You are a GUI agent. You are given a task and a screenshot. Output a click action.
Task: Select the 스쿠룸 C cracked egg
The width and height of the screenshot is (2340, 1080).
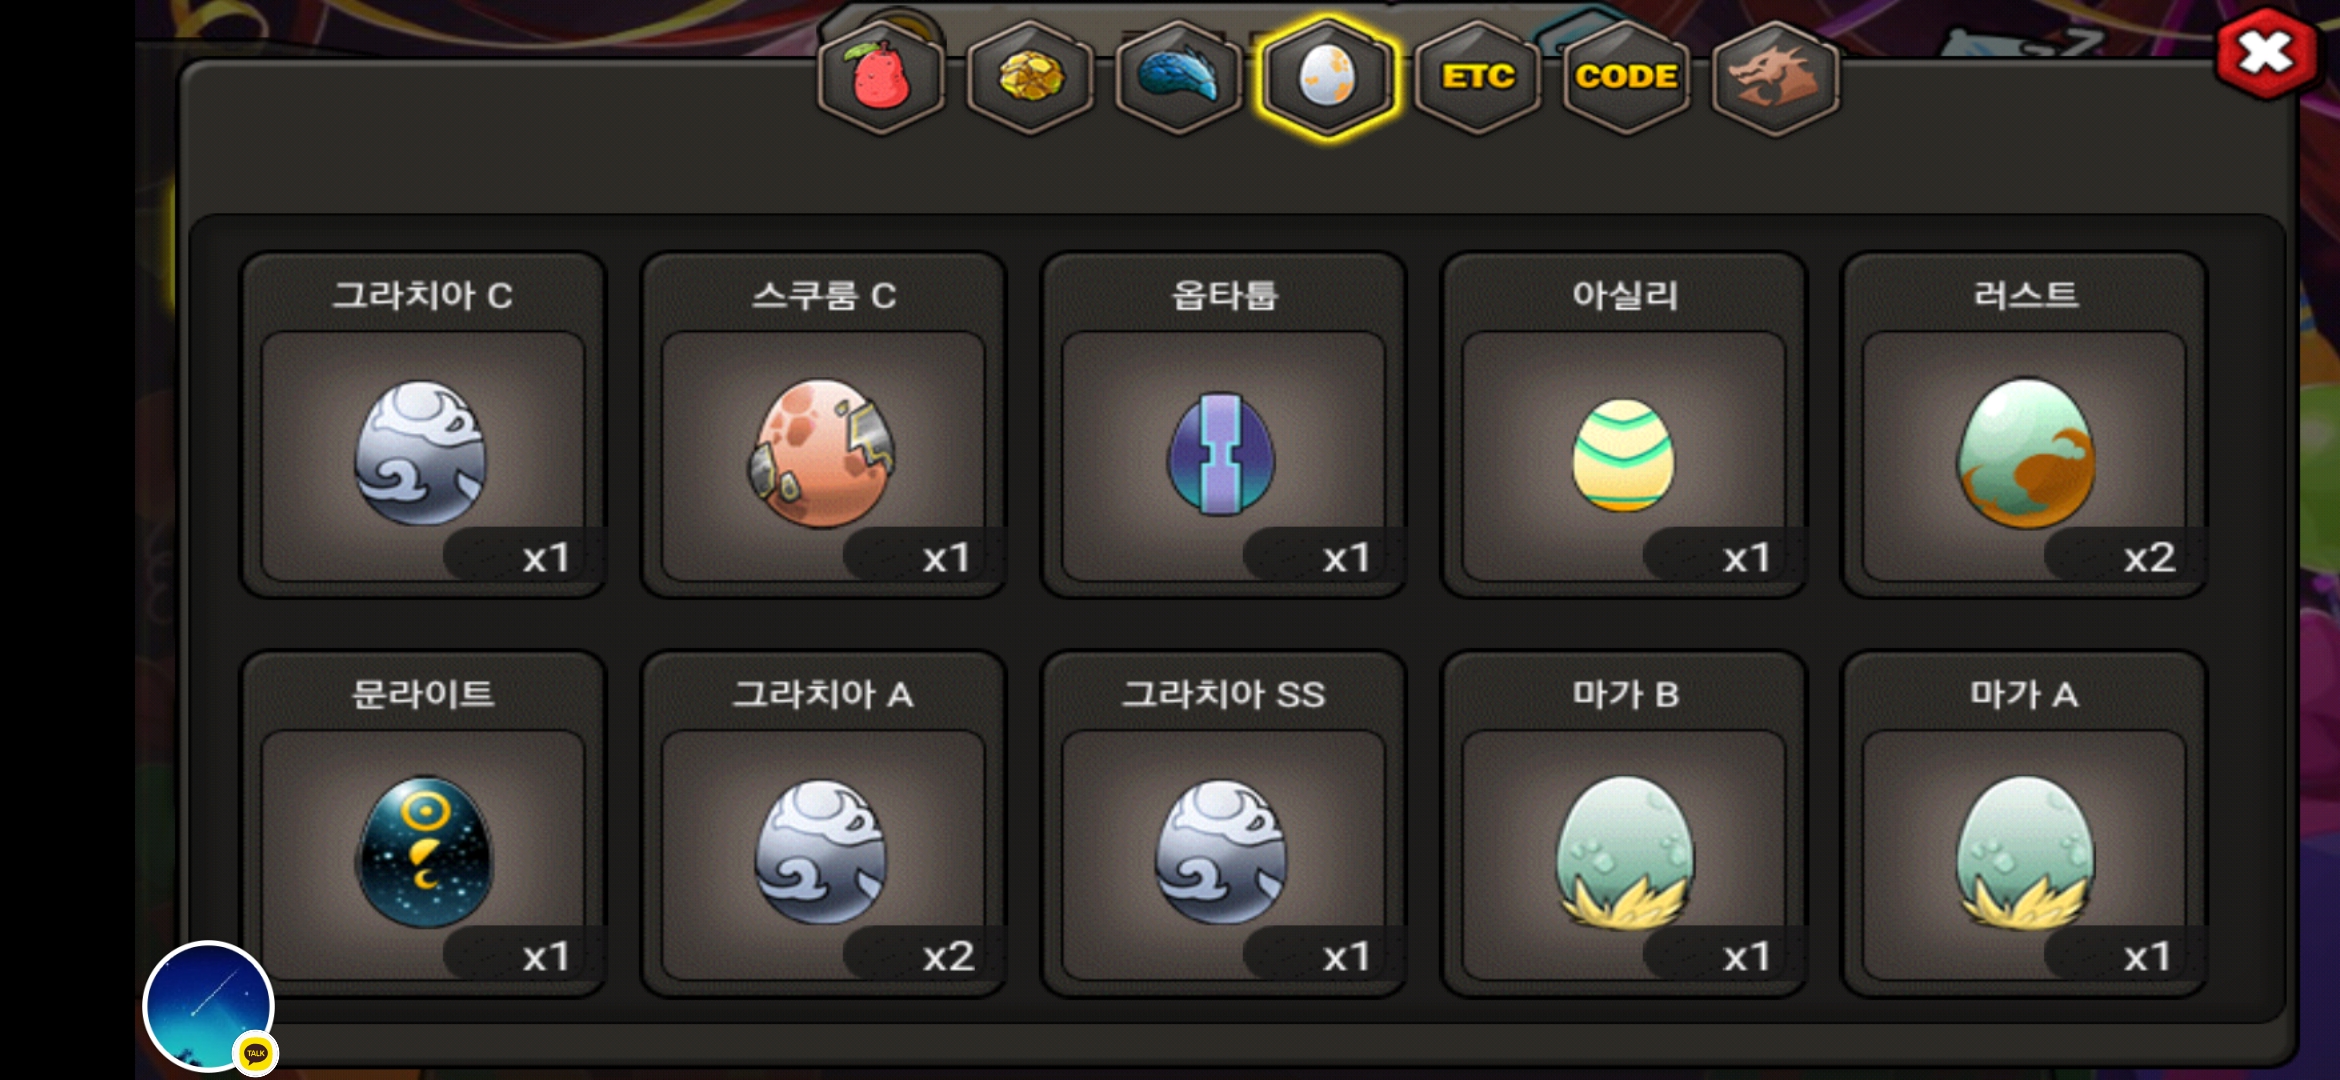tap(823, 425)
